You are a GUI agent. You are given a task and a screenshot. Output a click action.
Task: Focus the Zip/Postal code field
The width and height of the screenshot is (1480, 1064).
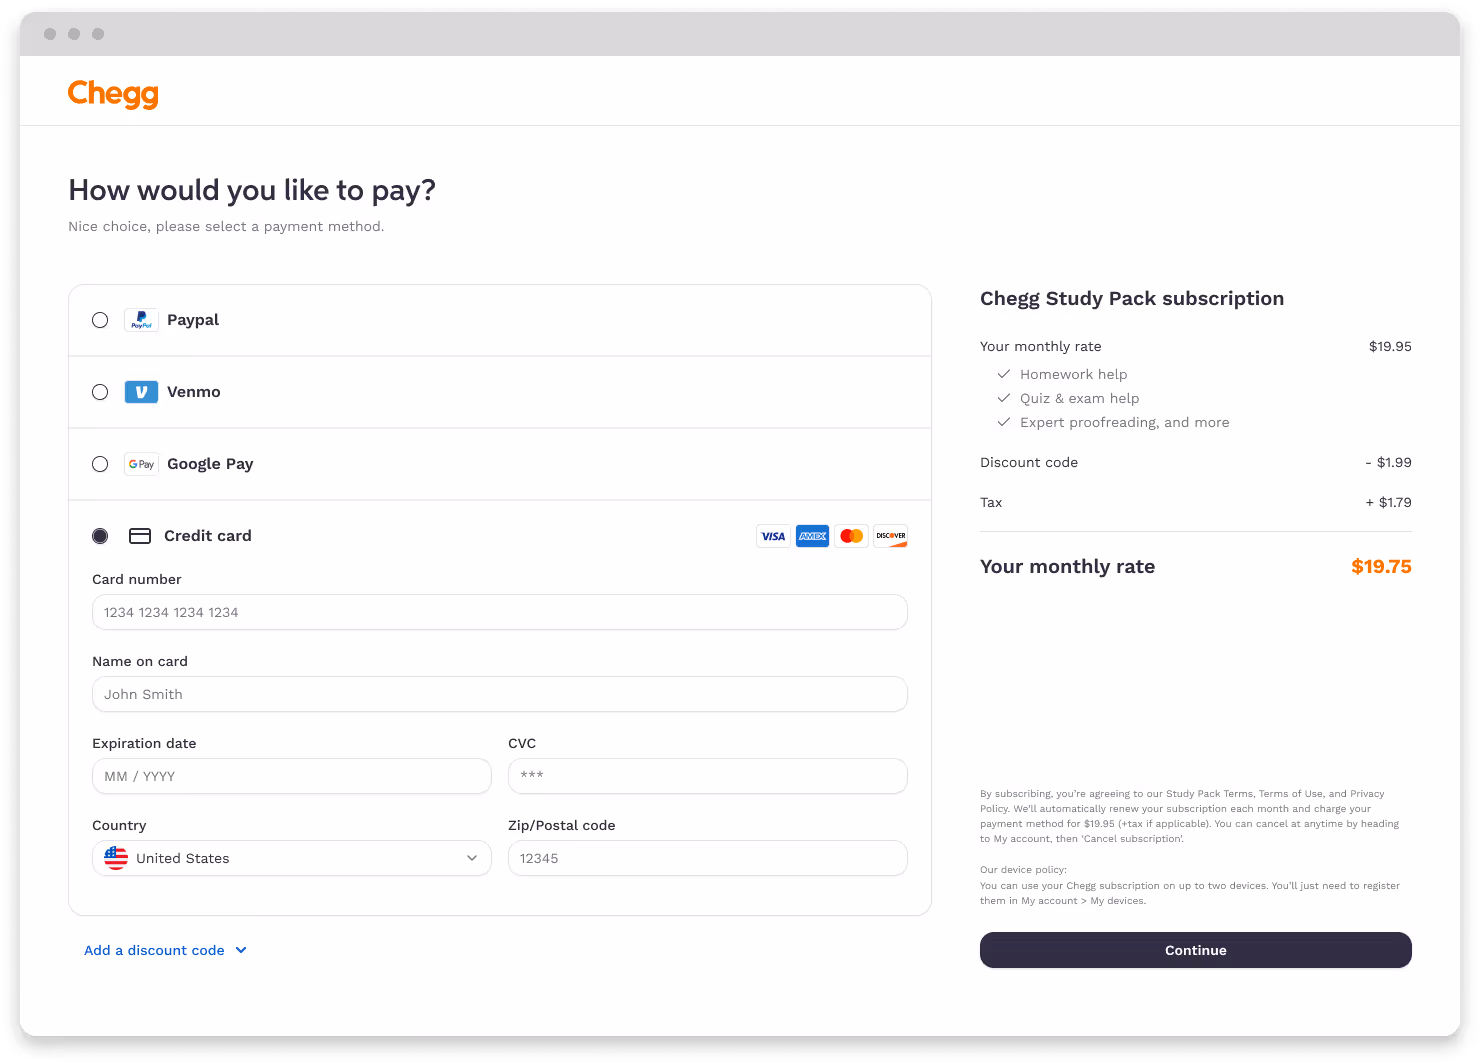pyautogui.click(x=708, y=858)
